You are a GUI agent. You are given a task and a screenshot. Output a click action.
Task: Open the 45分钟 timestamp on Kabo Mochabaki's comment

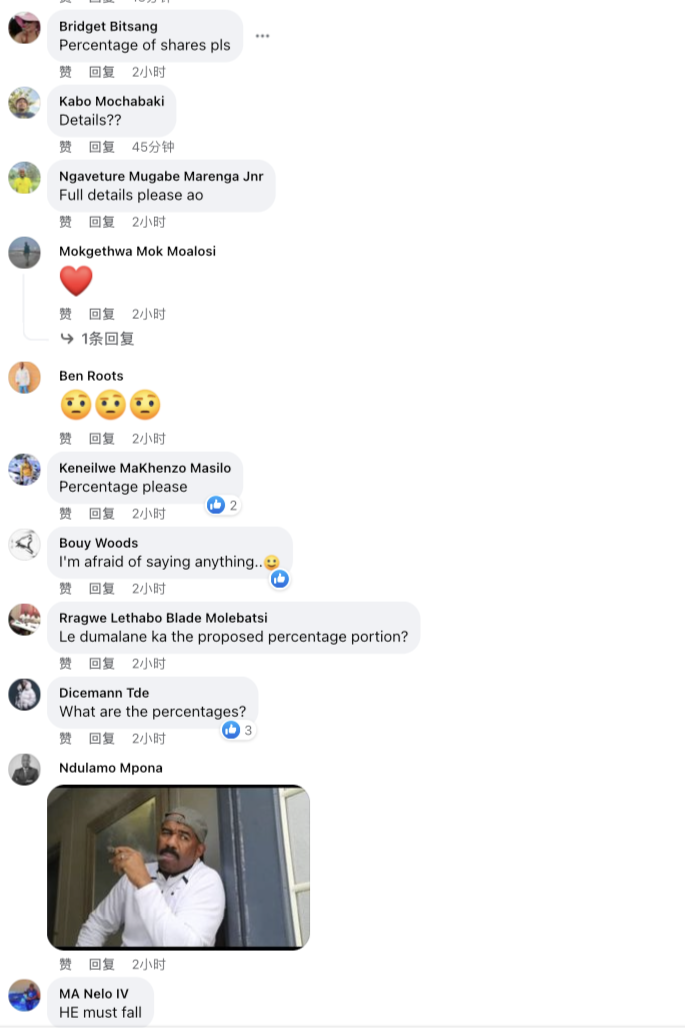tap(153, 147)
